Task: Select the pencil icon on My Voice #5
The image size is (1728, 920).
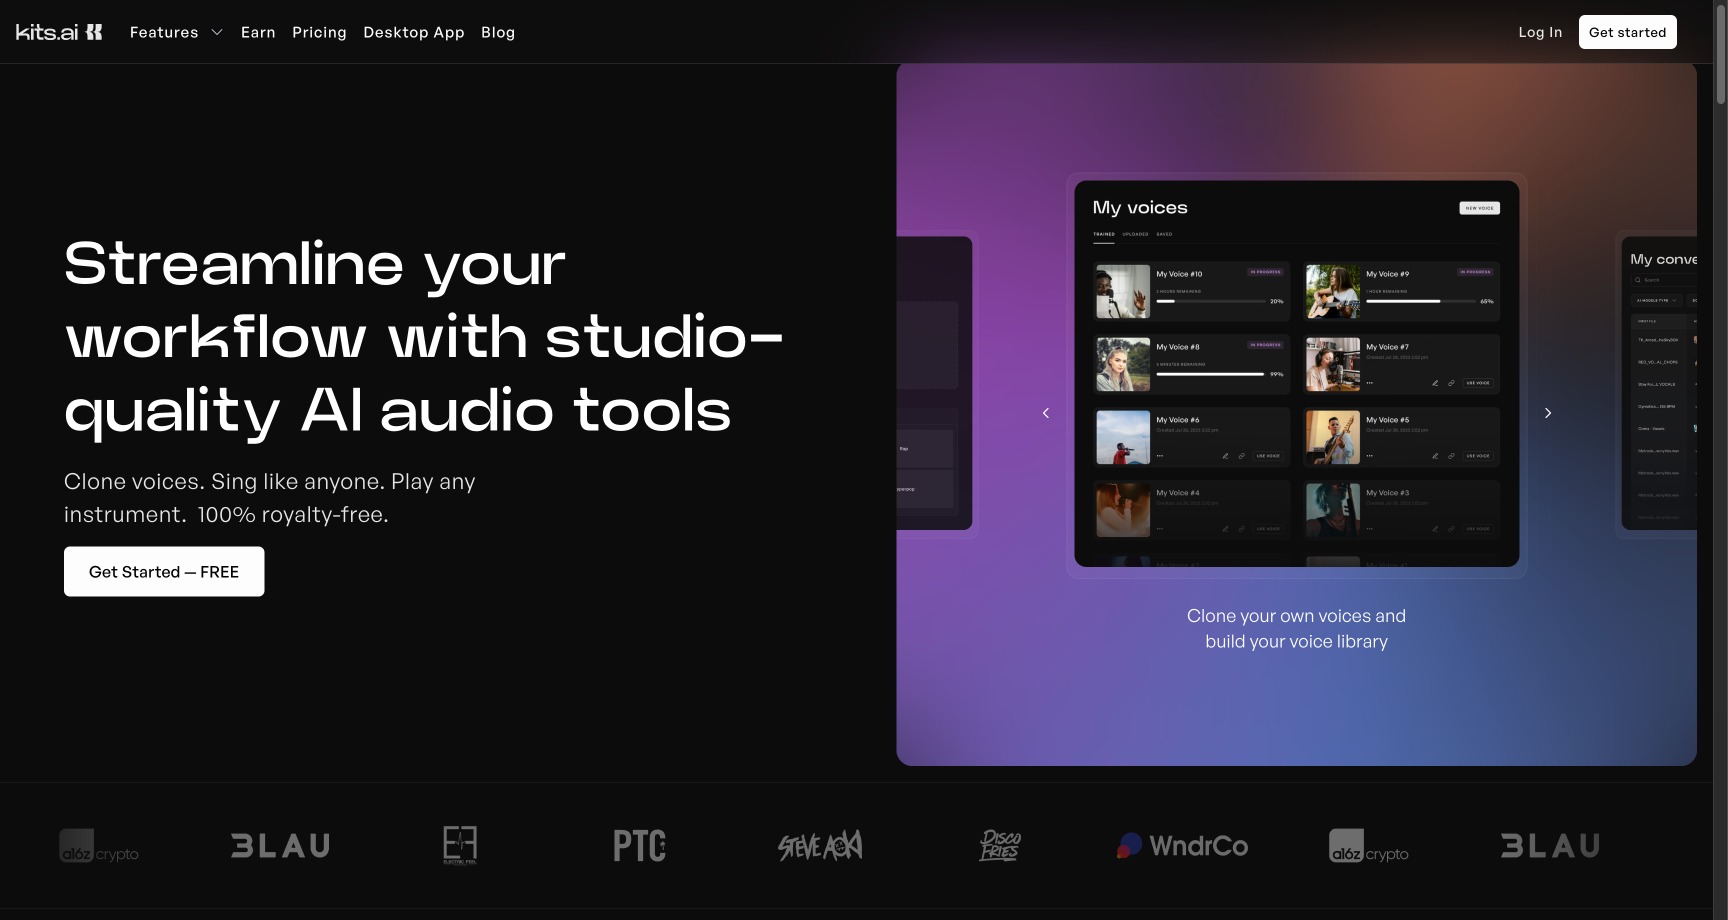Action: [1435, 456]
